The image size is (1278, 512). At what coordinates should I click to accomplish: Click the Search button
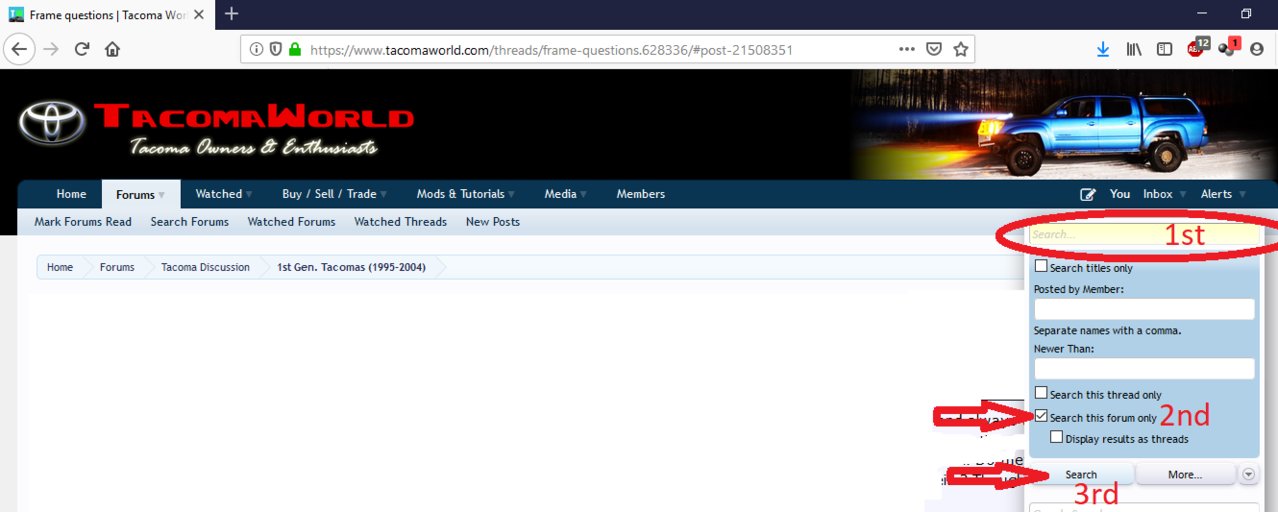coord(1081,474)
